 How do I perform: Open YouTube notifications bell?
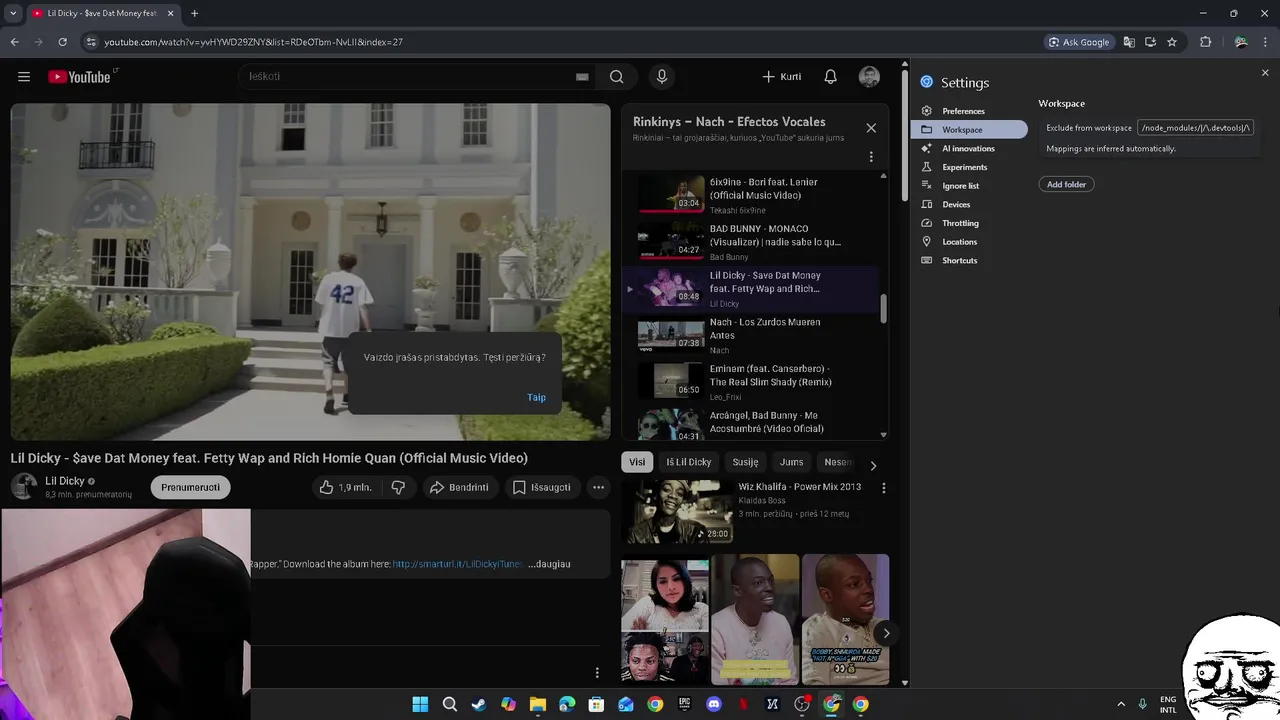(x=830, y=77)
